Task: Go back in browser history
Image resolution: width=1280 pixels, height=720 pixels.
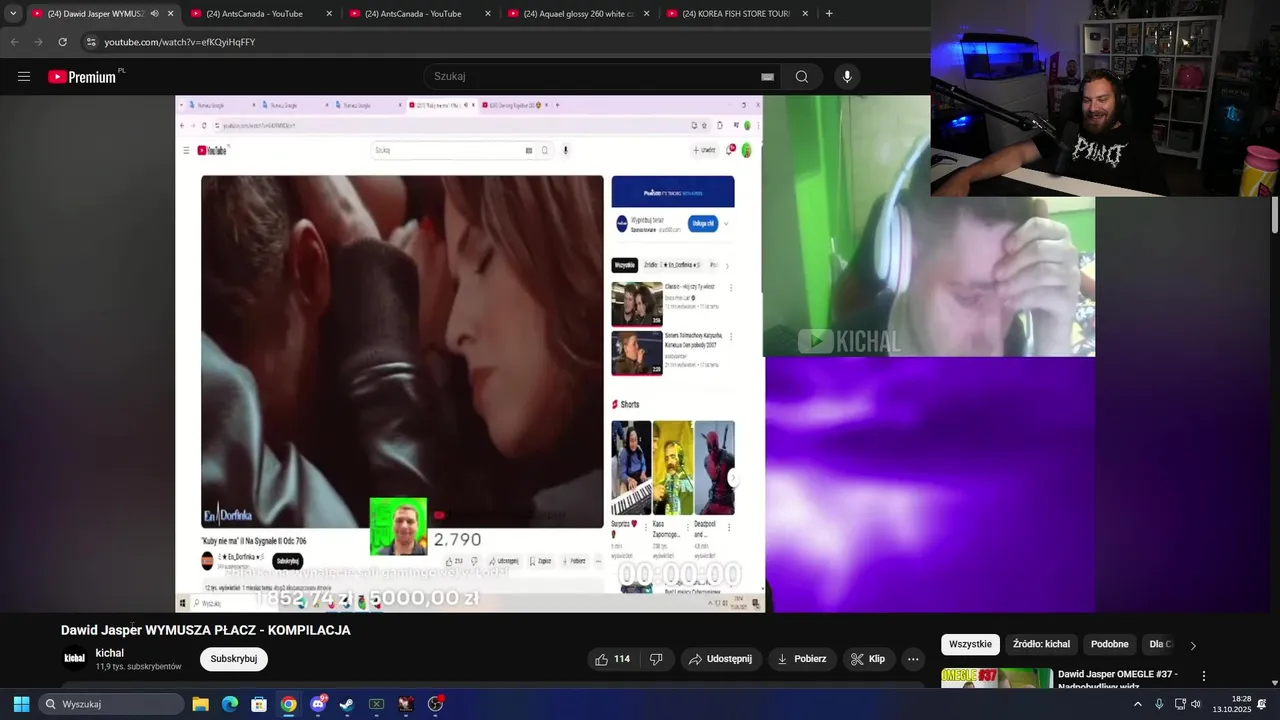Action: 14,42
